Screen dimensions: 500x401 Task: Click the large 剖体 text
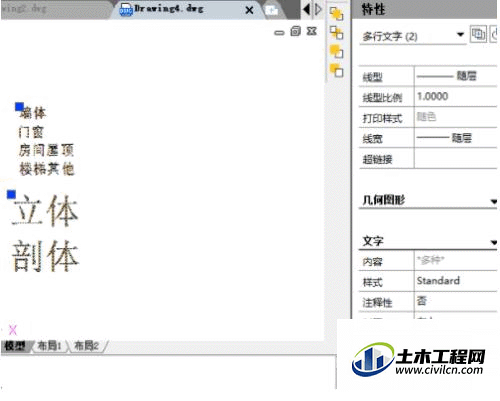click(46, 256)
